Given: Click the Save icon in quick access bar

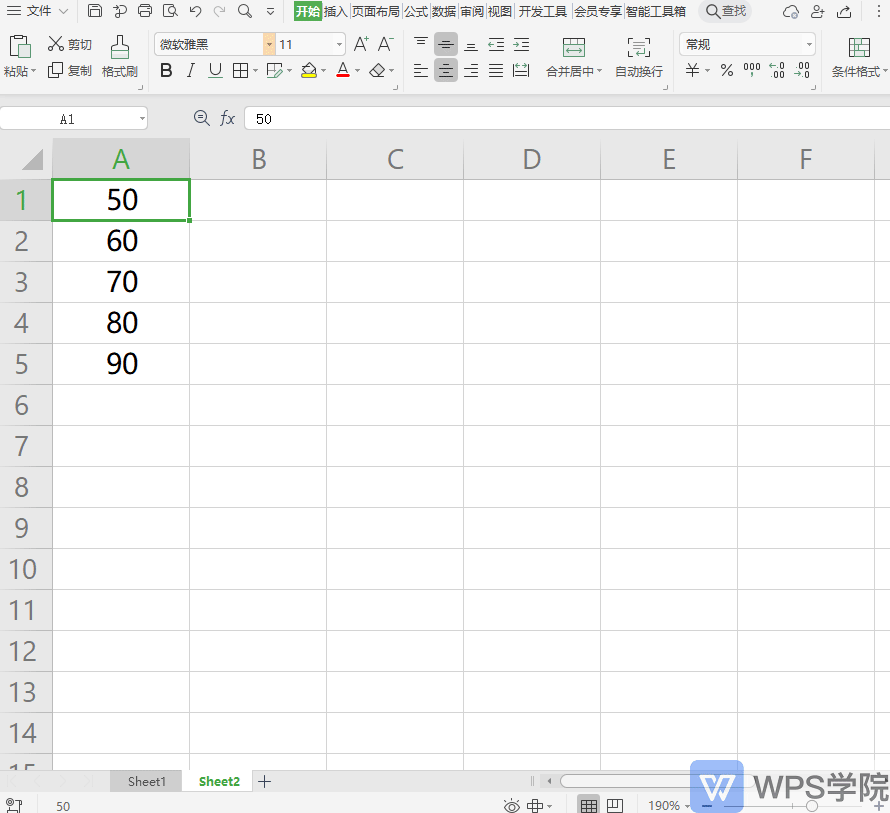Looking at the screenshot, I should click(x=95, y=11).
